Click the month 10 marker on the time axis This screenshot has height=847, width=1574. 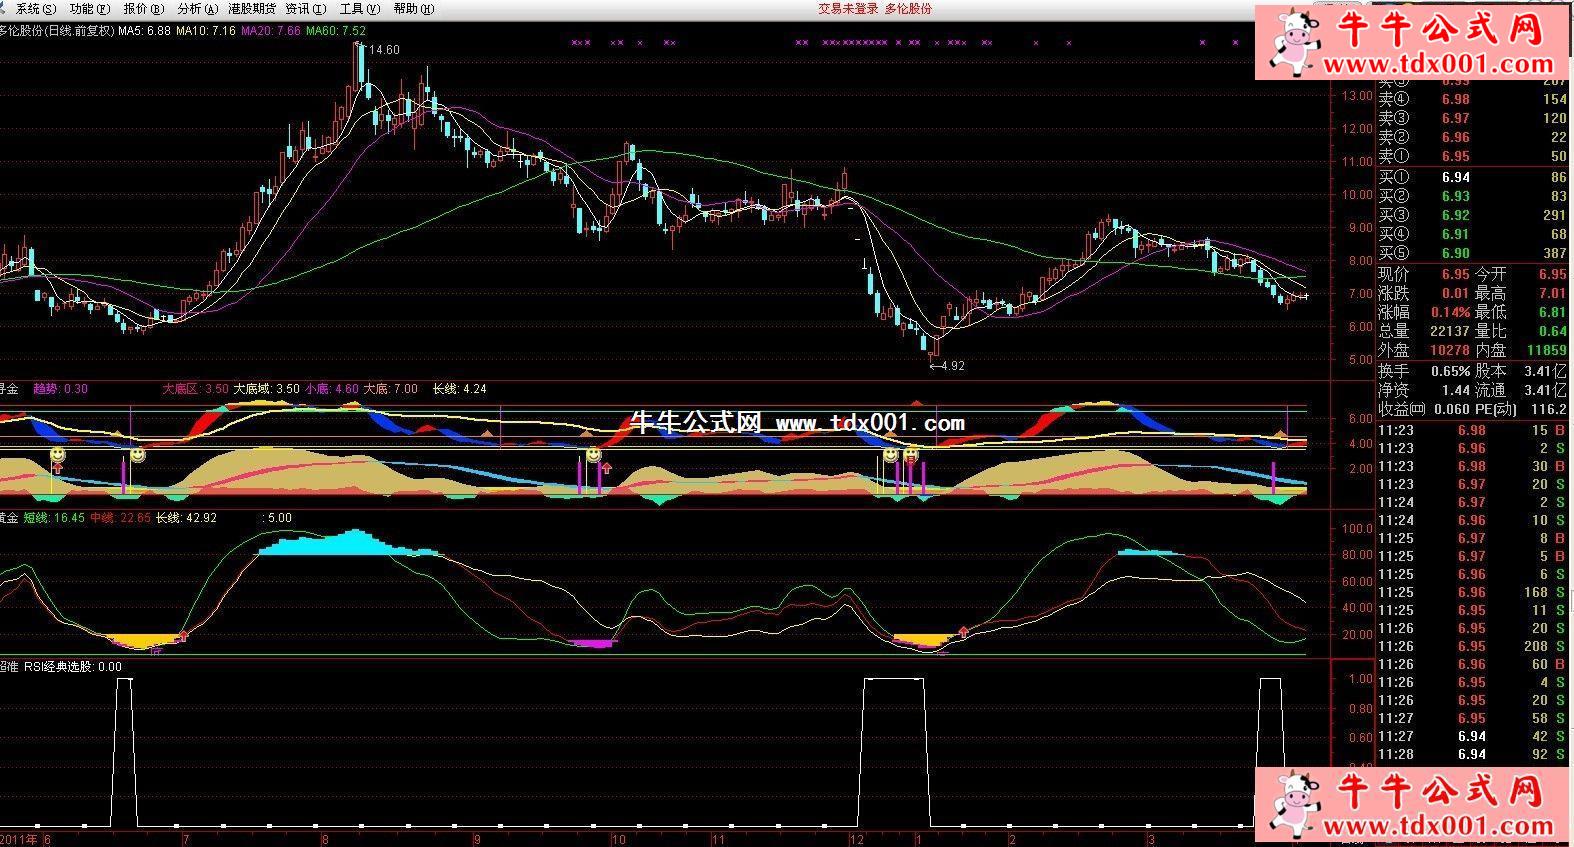tap(619, 839)
